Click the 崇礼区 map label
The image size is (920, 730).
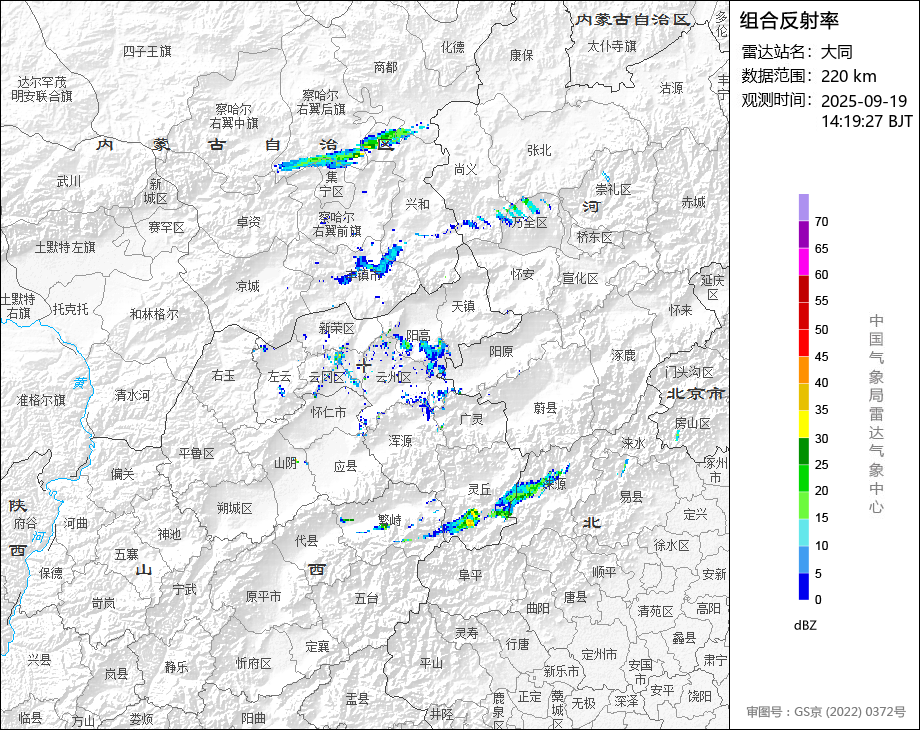(613, 190)
